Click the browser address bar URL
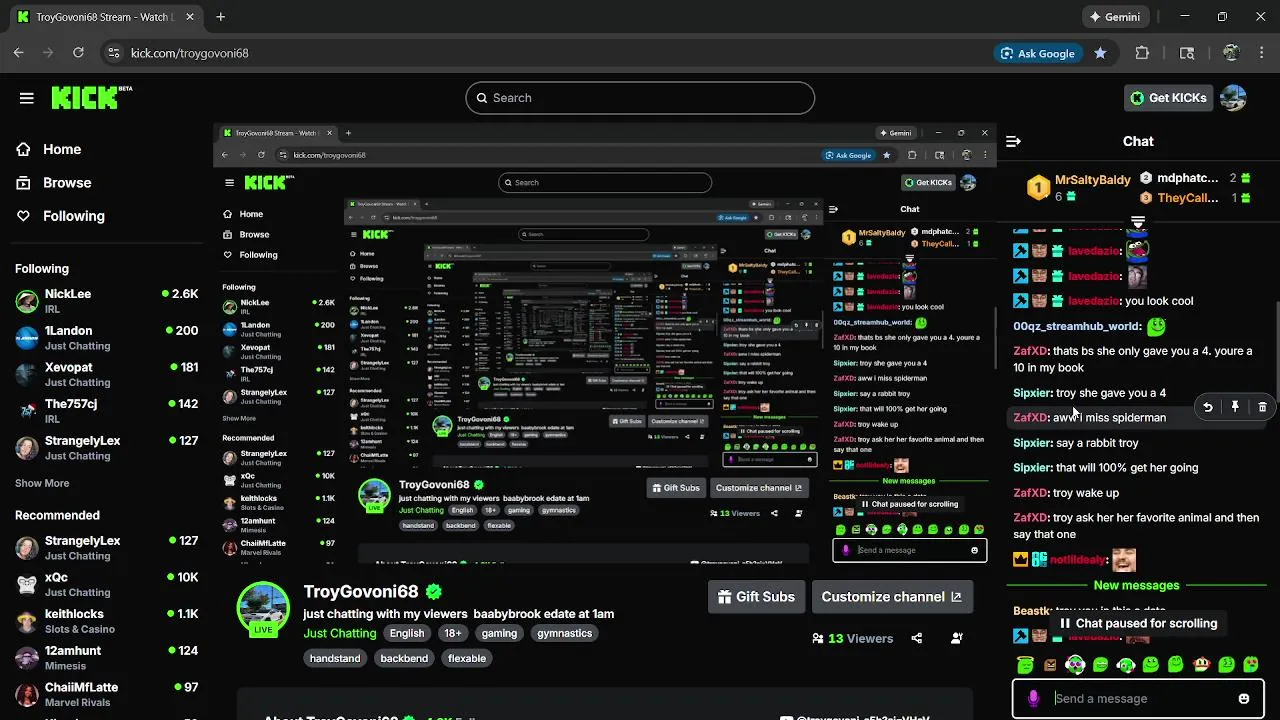The height and width of the screenshot is (720, 1280). [190, 53]
